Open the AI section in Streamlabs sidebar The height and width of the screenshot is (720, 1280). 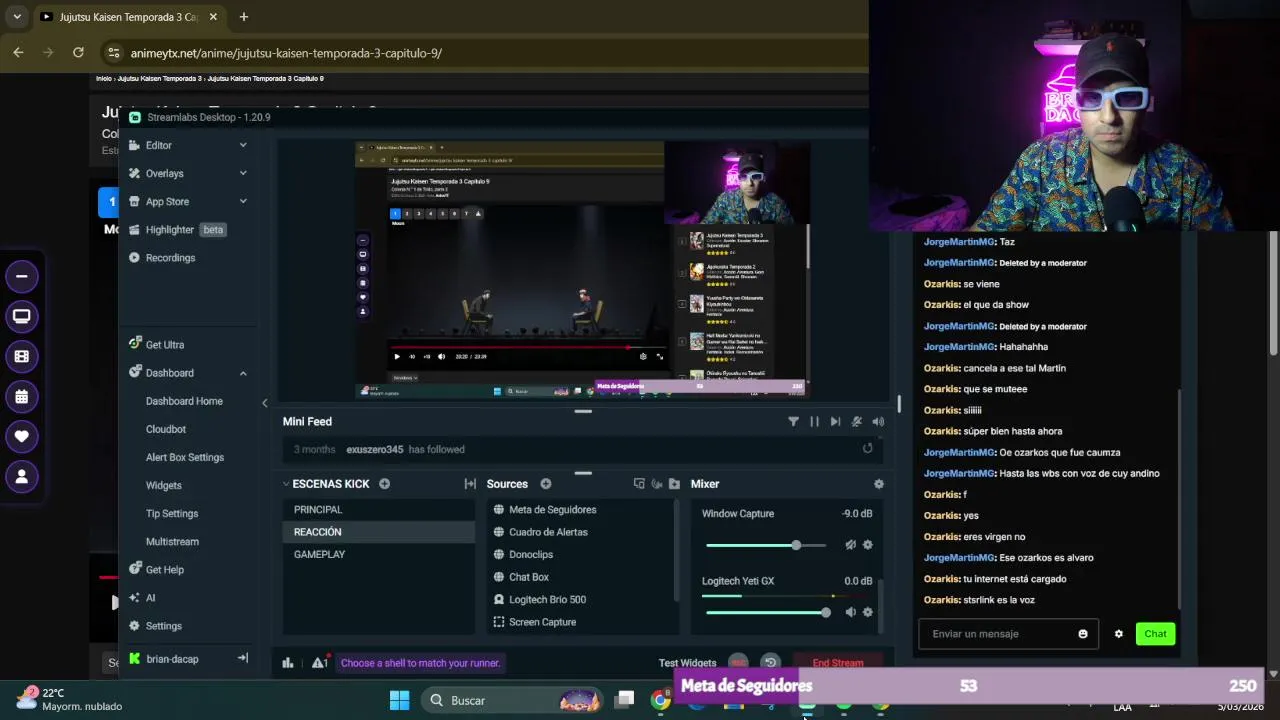[150, 597]
